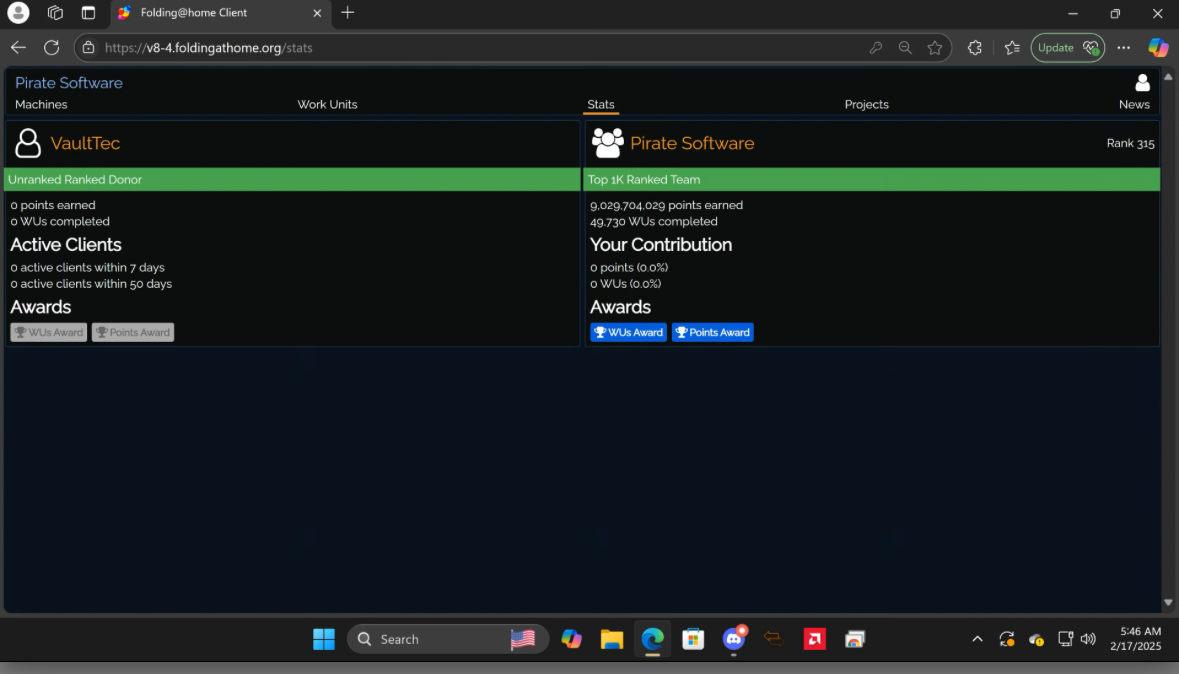The image size is (1179, 674).
Task: Open the password key icon in address bar
Action: [x=875, y=47]
